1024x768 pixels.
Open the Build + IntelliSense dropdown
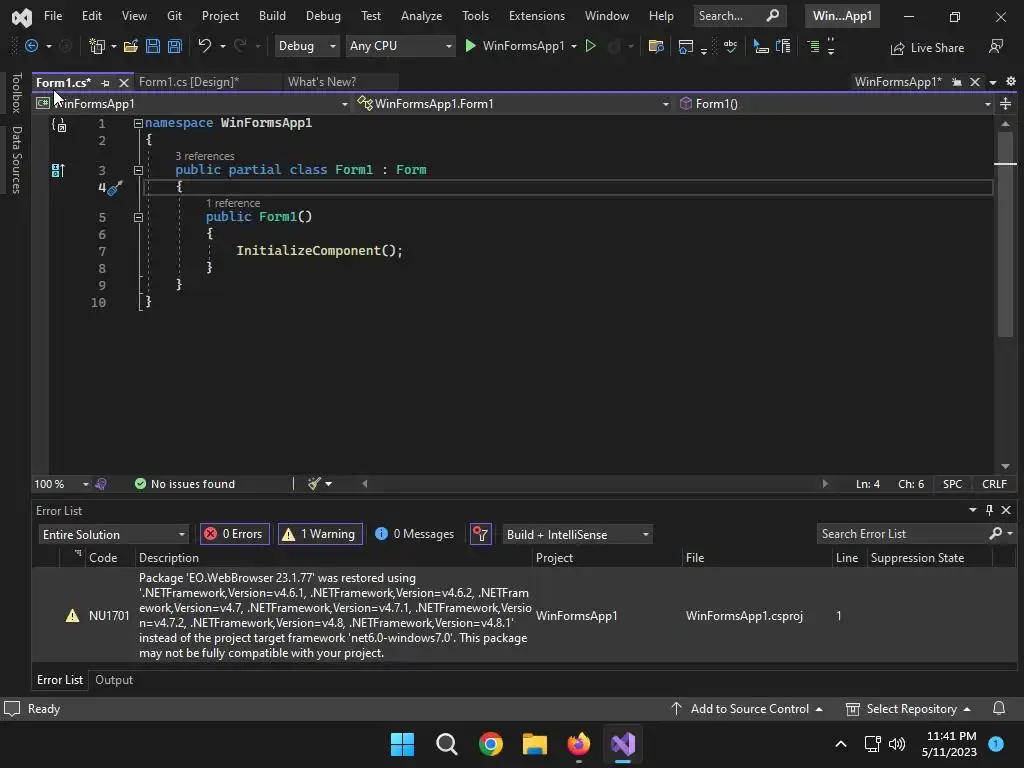[x=577, y=534]
